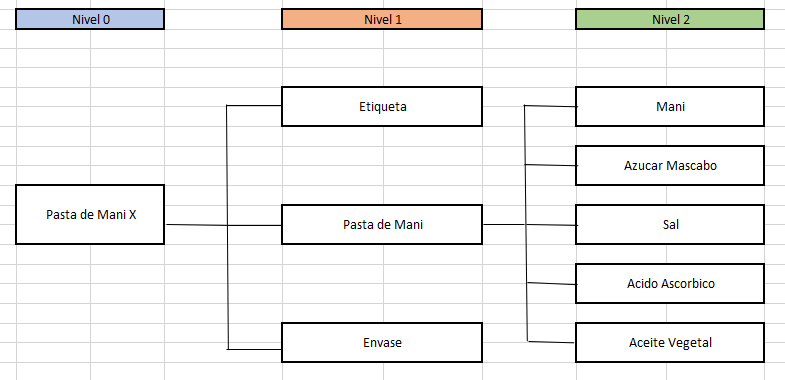
Task: Select the Aceite Vegetal box
Action: pos(670,342)
